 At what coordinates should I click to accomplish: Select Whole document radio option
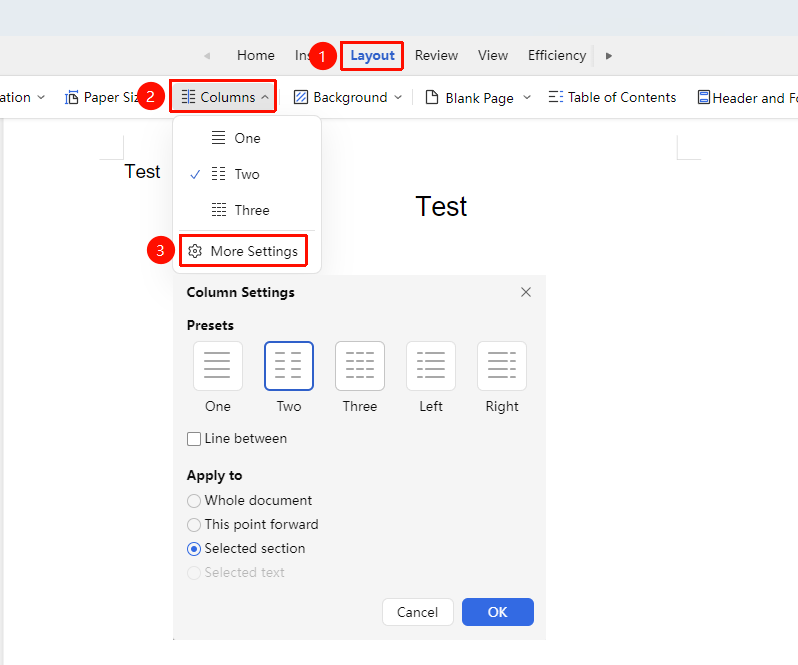194,501
